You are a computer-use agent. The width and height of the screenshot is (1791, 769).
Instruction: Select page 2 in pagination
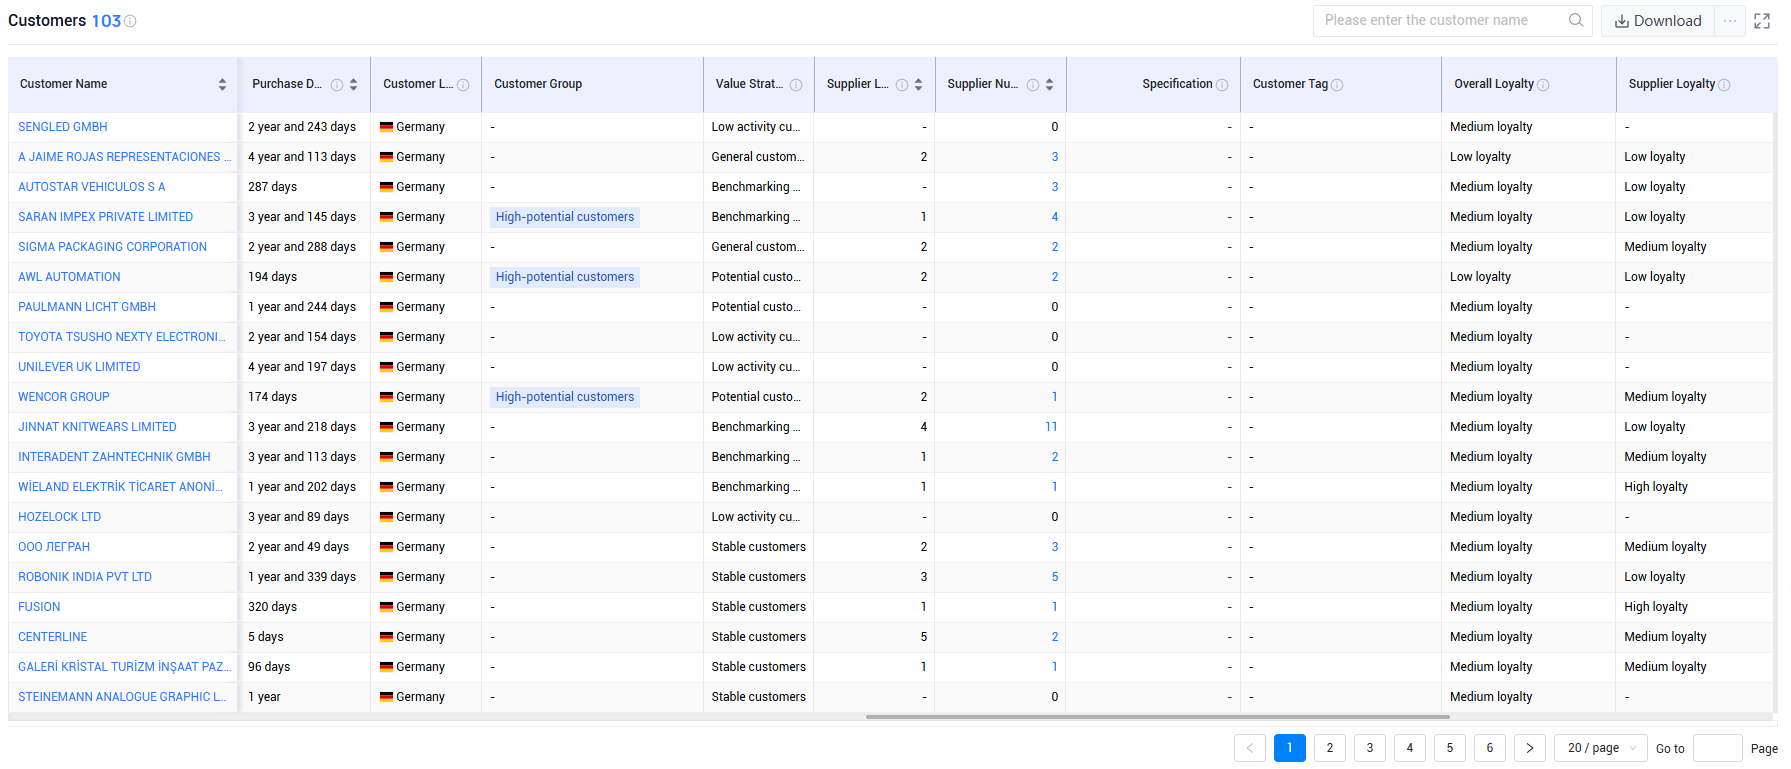1330,748
